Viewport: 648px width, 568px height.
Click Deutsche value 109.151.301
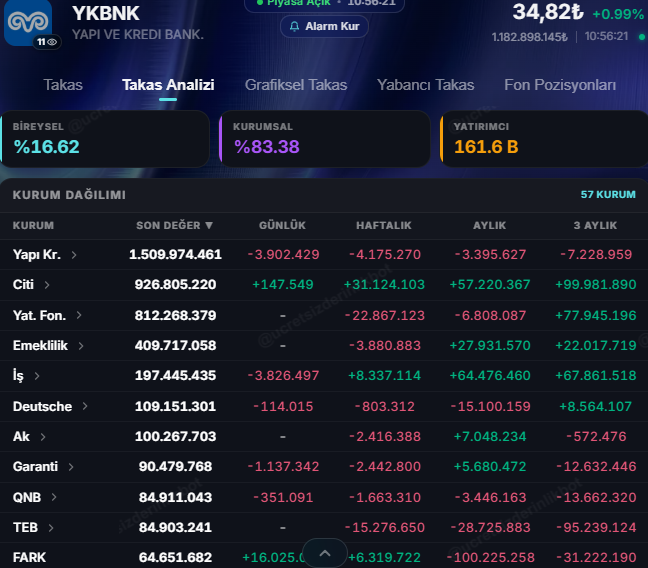click(x=175, y=406)
